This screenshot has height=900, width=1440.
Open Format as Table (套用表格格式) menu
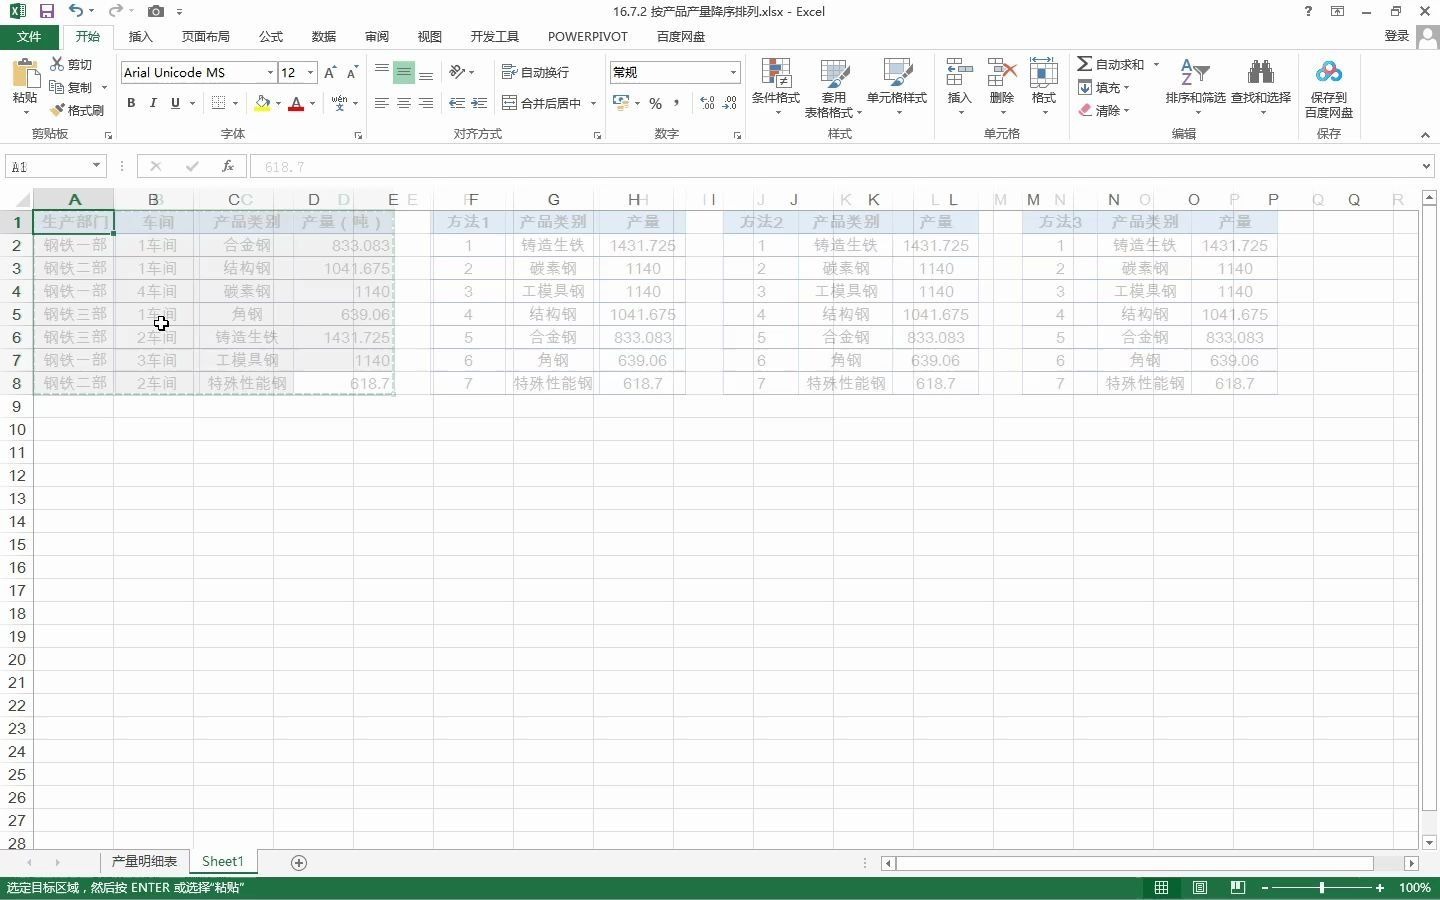point(833,87)
